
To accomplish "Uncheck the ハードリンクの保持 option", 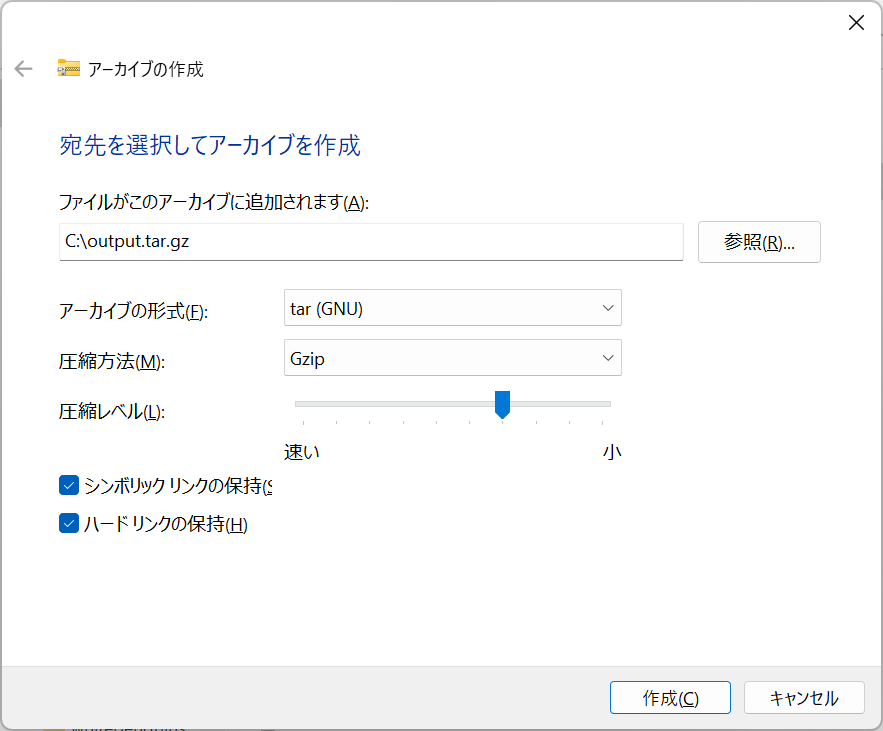I will click(x=68, y=522).
